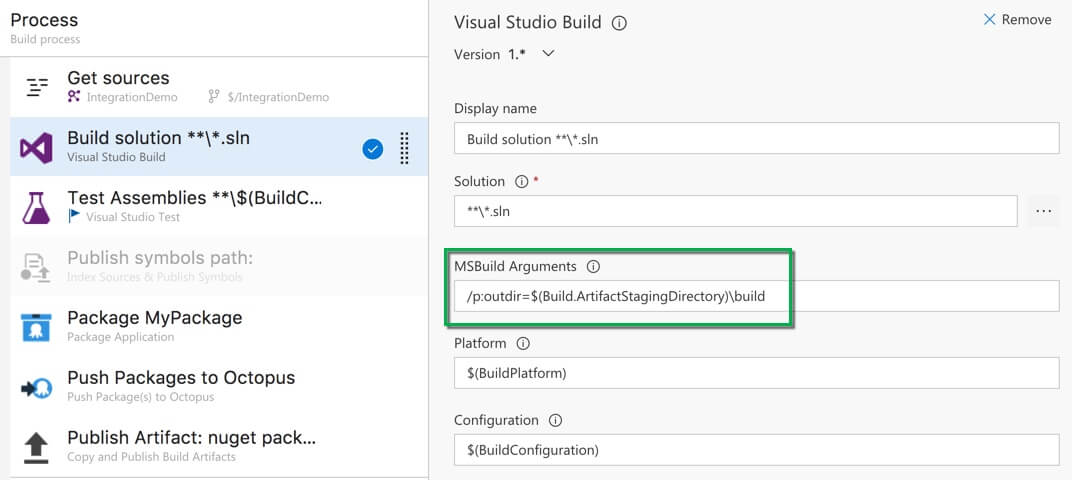The image size is (1072, 480).
Task: Focus the Platform input field
Action: pos(757,373)
